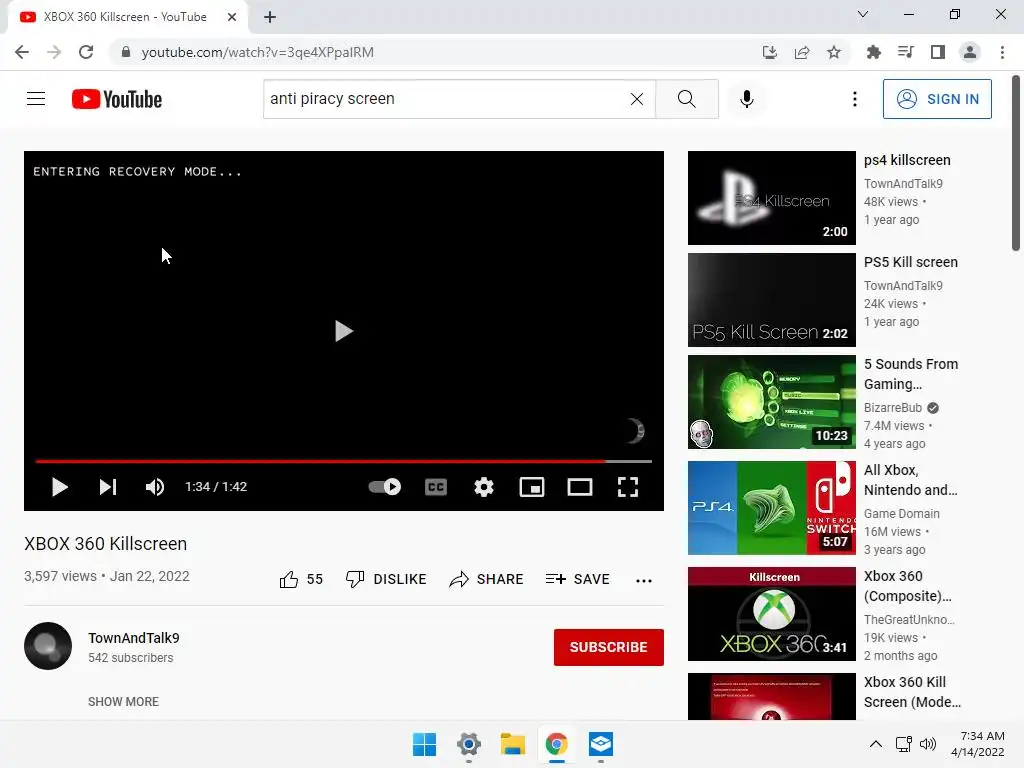This screenshot has height=768, width=1024.
Task: Expand description with SHOW MORE
Action: coord(123,701)
